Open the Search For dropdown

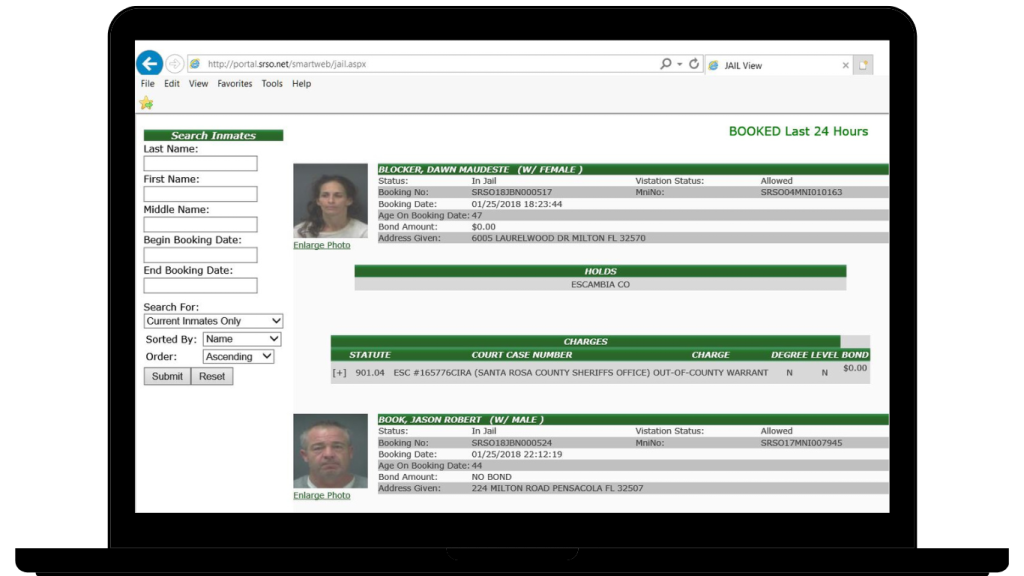[x=213, y=320]
